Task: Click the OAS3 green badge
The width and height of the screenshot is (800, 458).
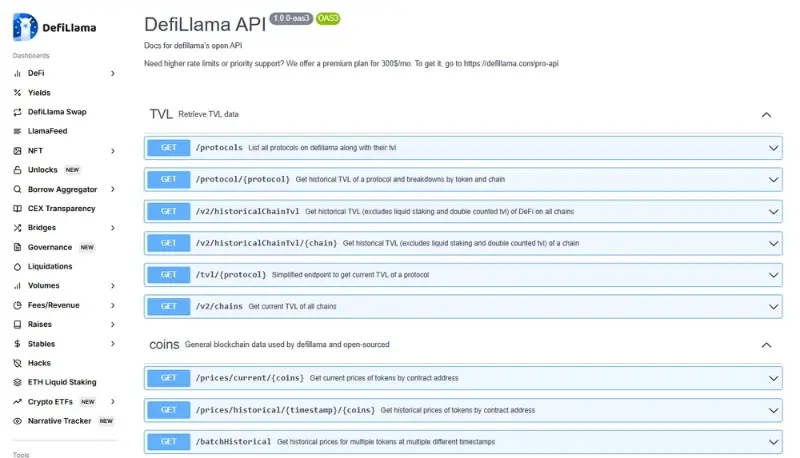Action: pyautogui.click(x=328, y=18)
